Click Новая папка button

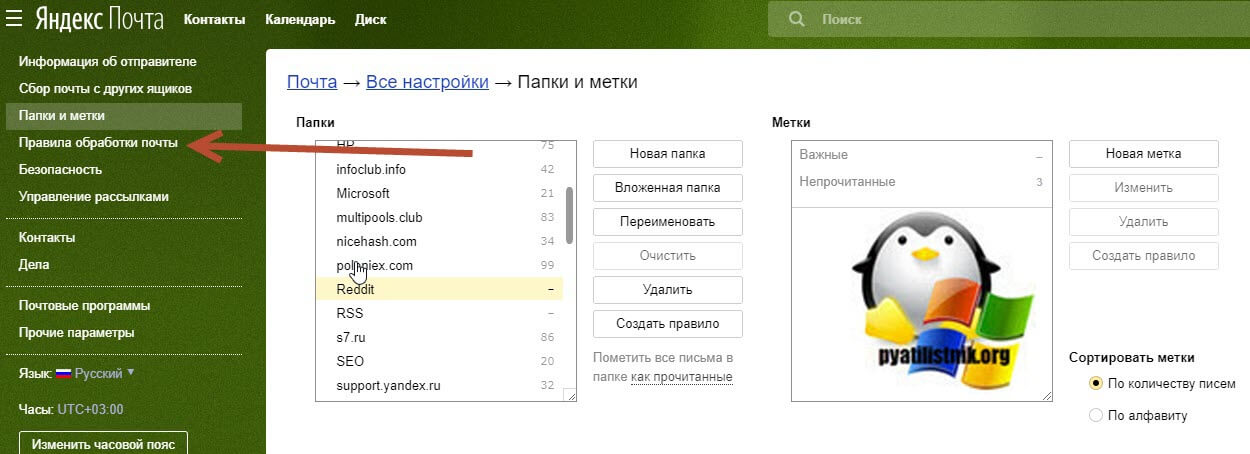tap(668, 154)
